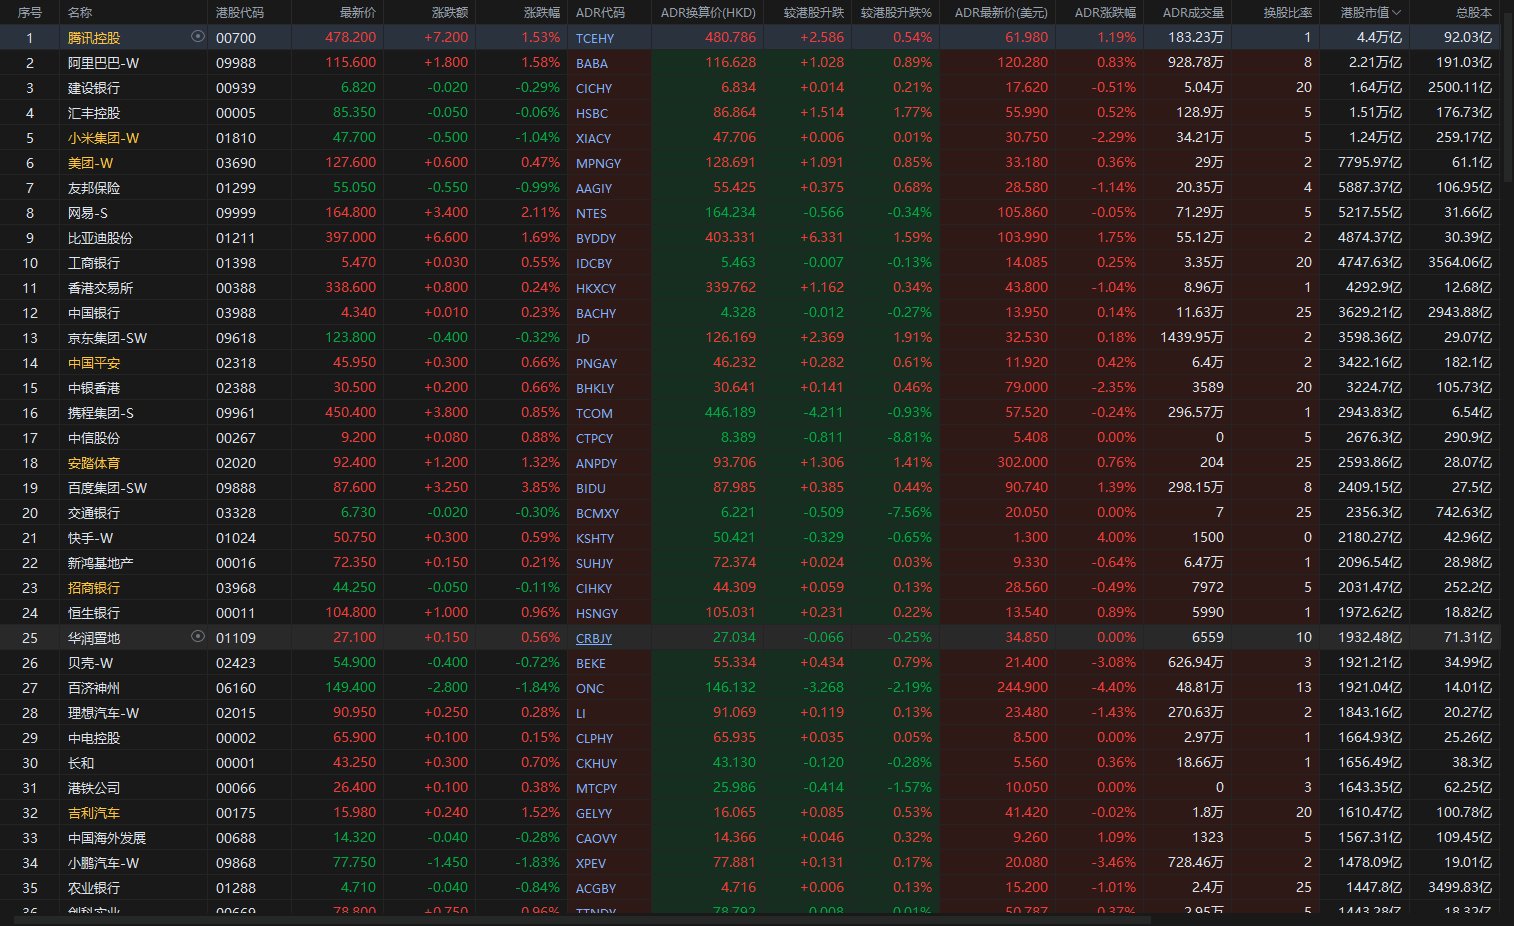Click the ADR最新价(美元) column header
This screenshot has width=1514, height=926.
pyautogui.click(x=1001, y=13)
